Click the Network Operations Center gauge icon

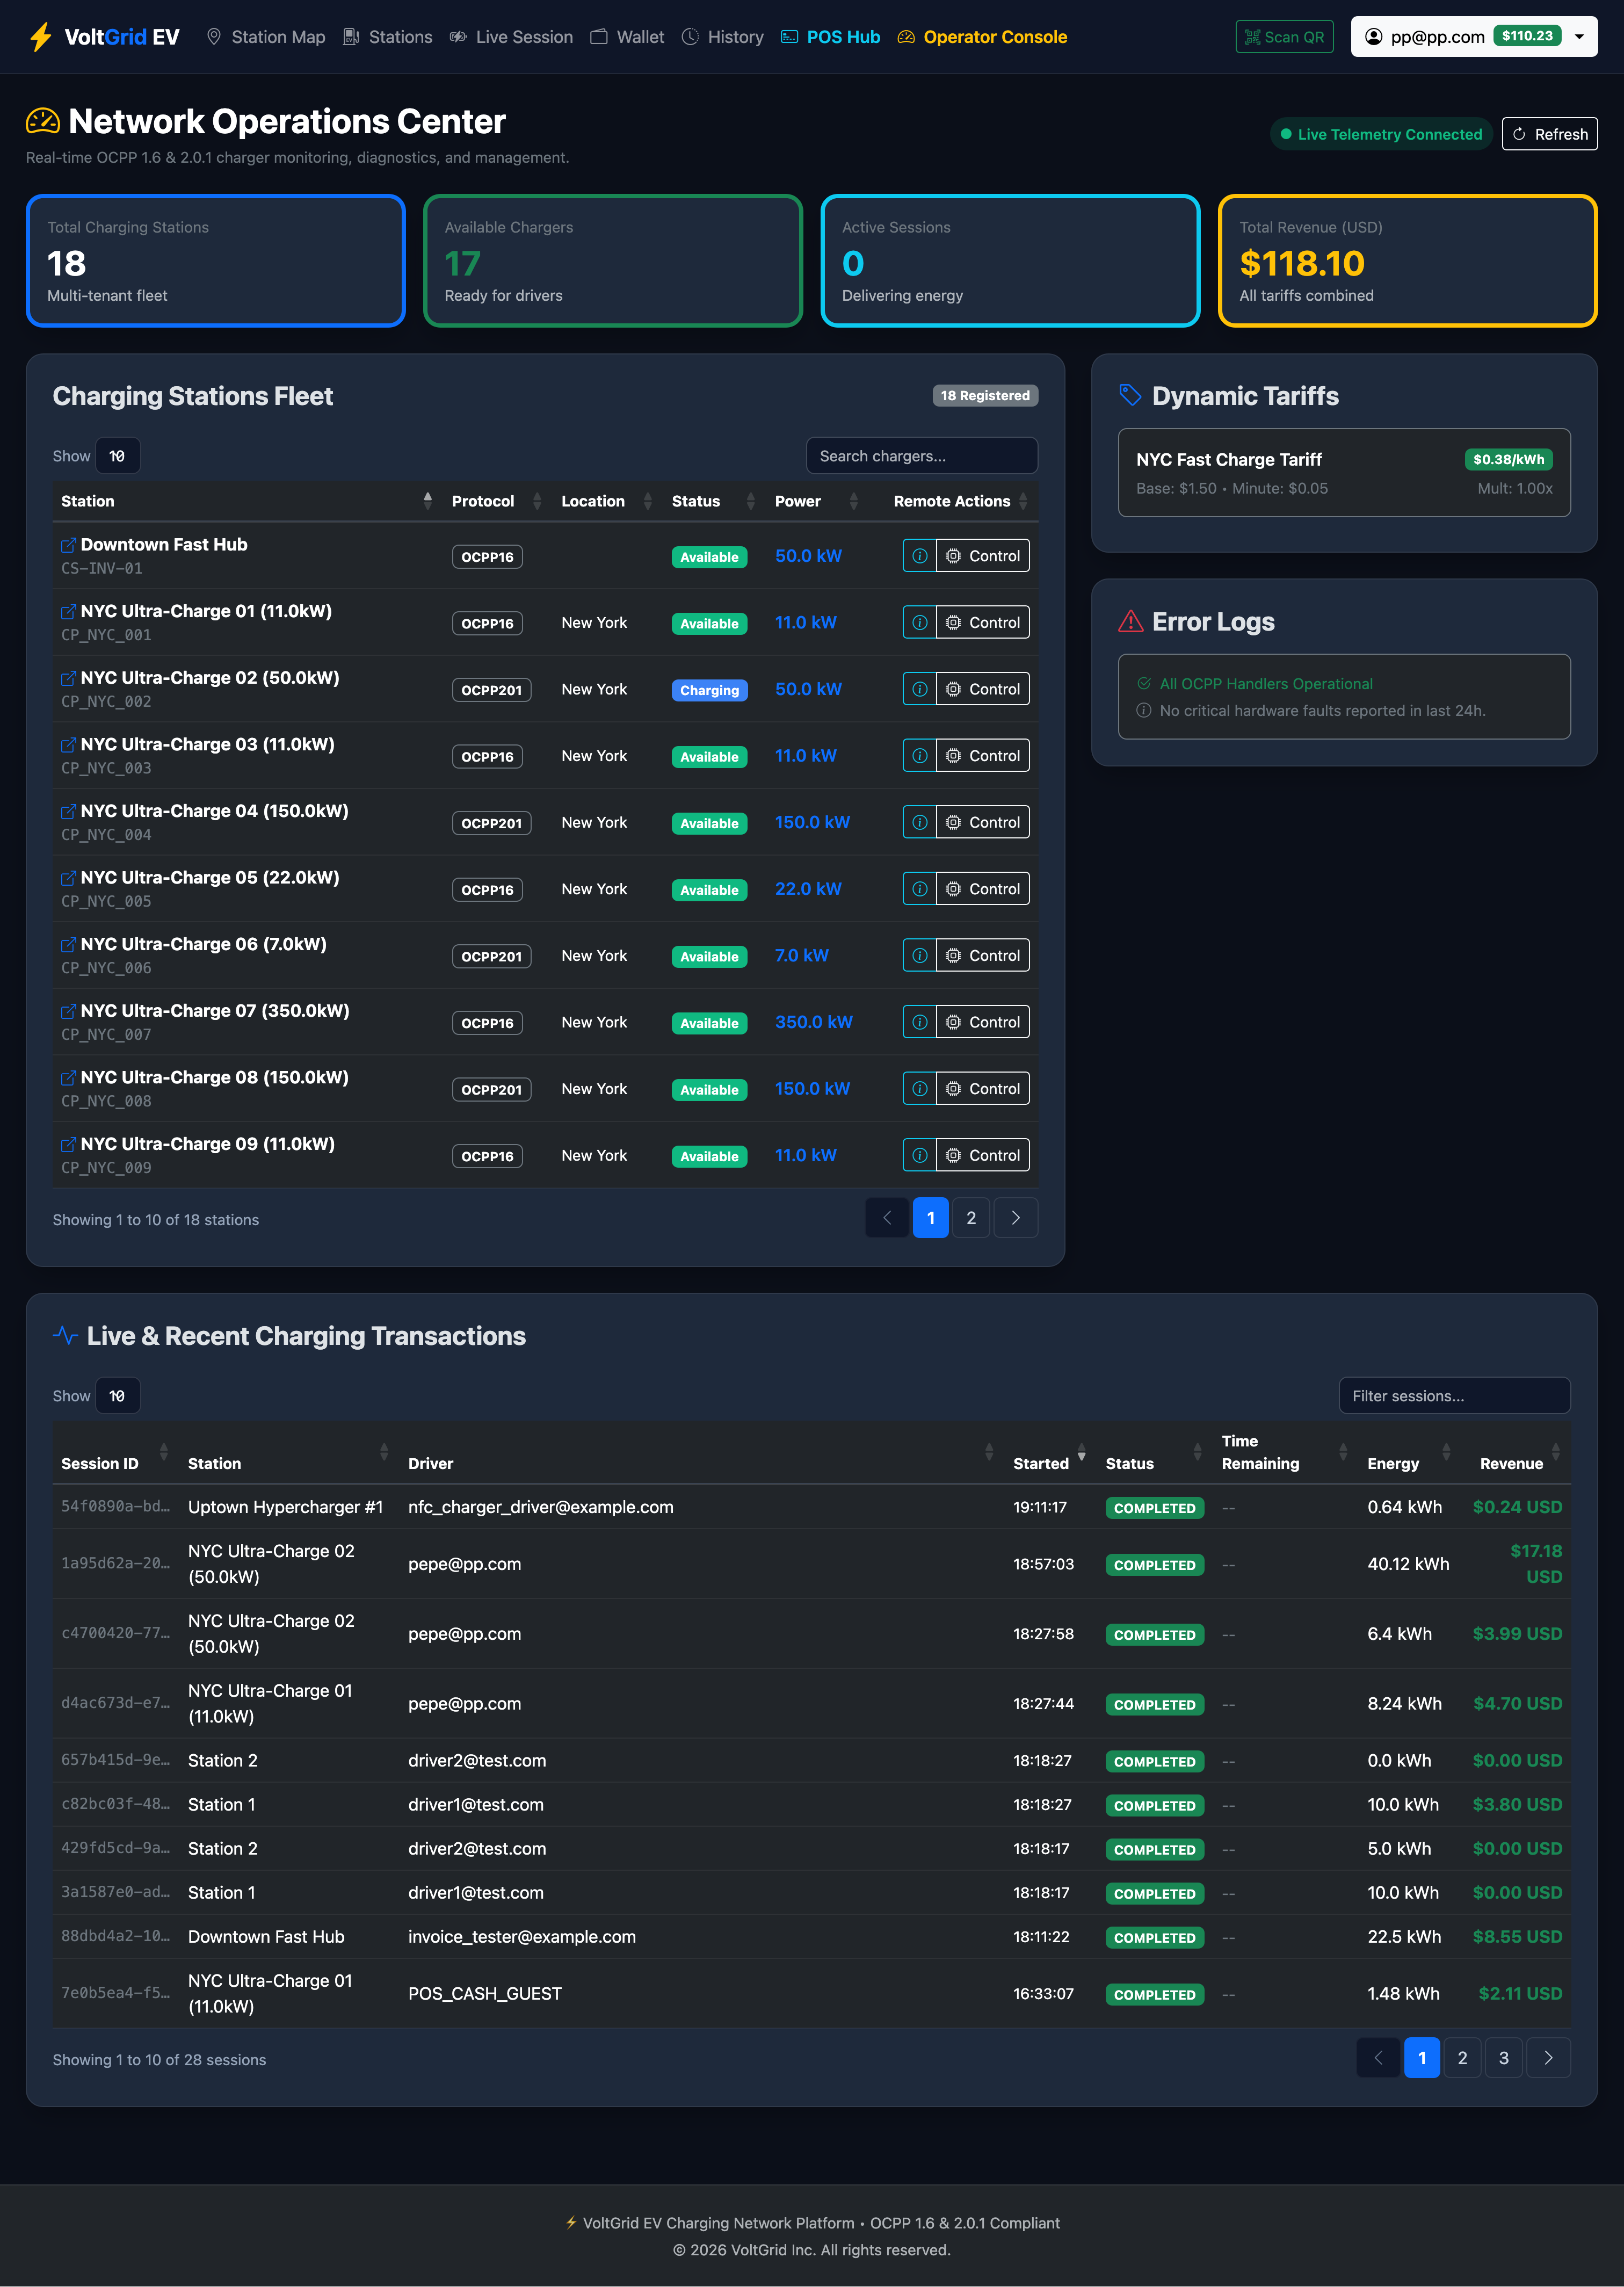[43, 121]
